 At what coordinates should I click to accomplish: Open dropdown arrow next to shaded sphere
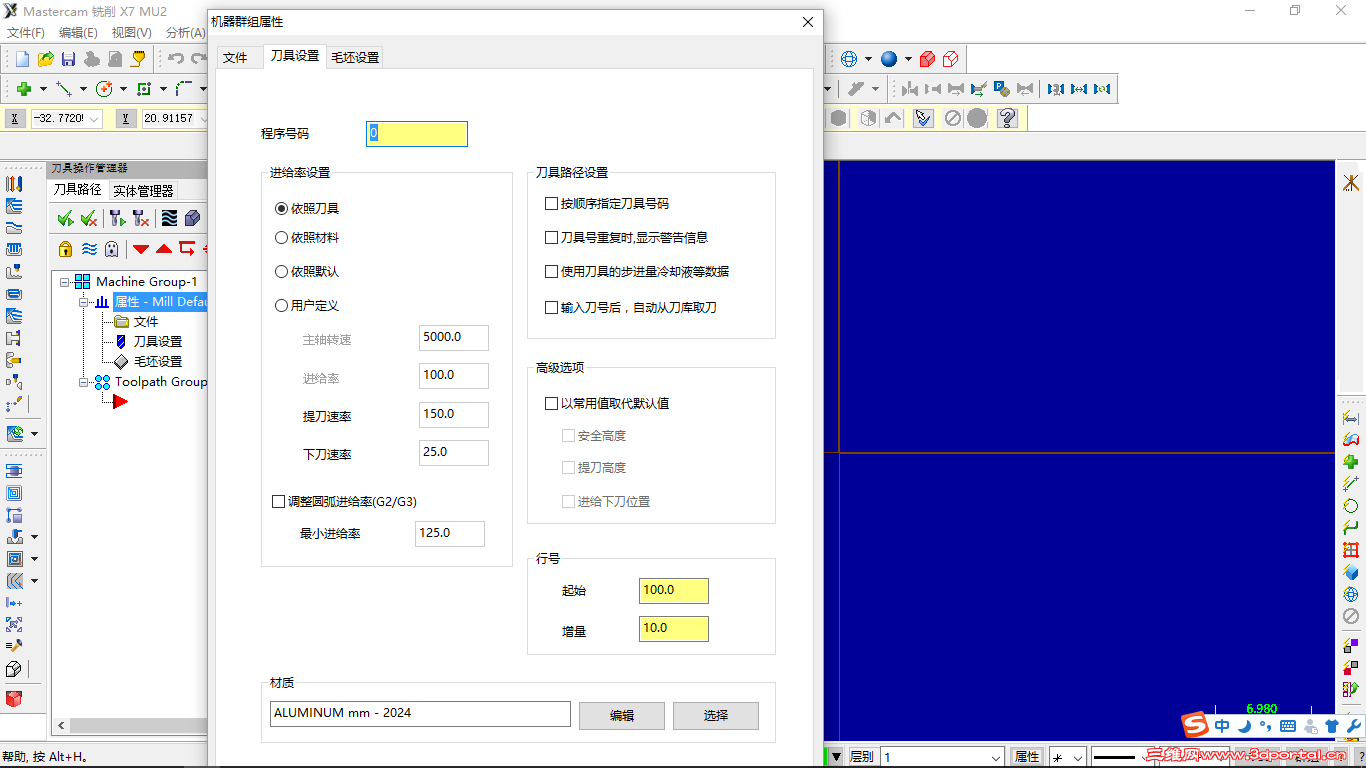pyautogui.click(x=908, y=59)
